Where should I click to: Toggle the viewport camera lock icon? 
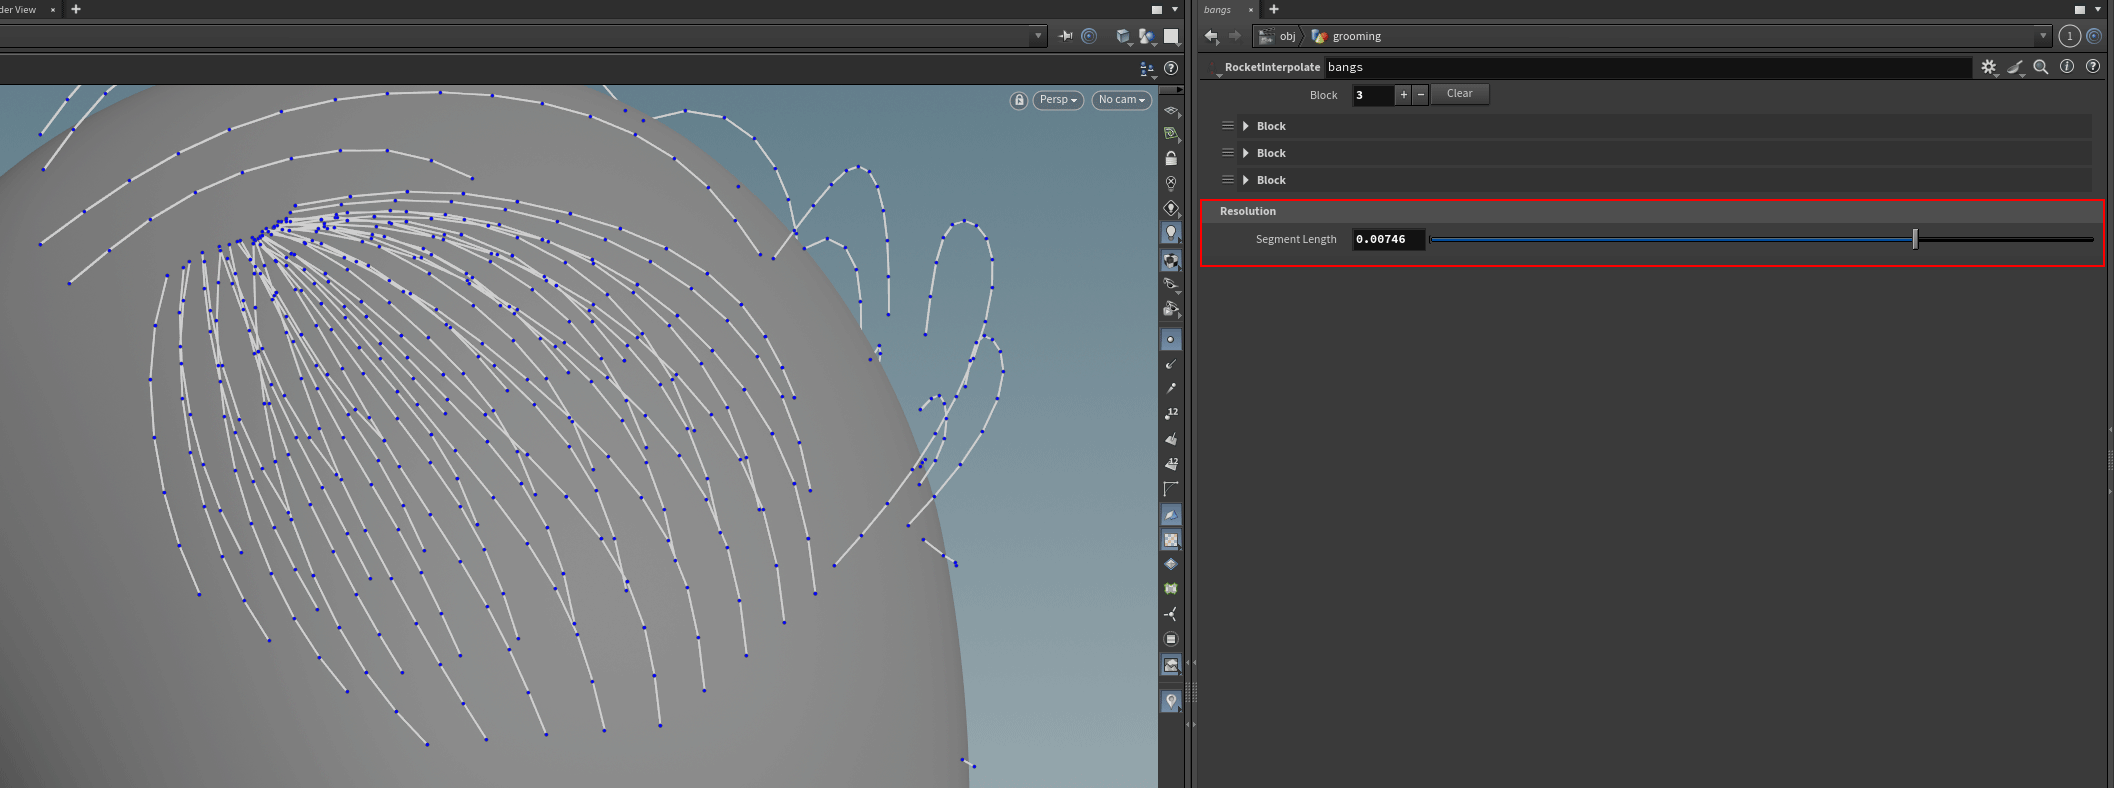tap(1018, 100)
